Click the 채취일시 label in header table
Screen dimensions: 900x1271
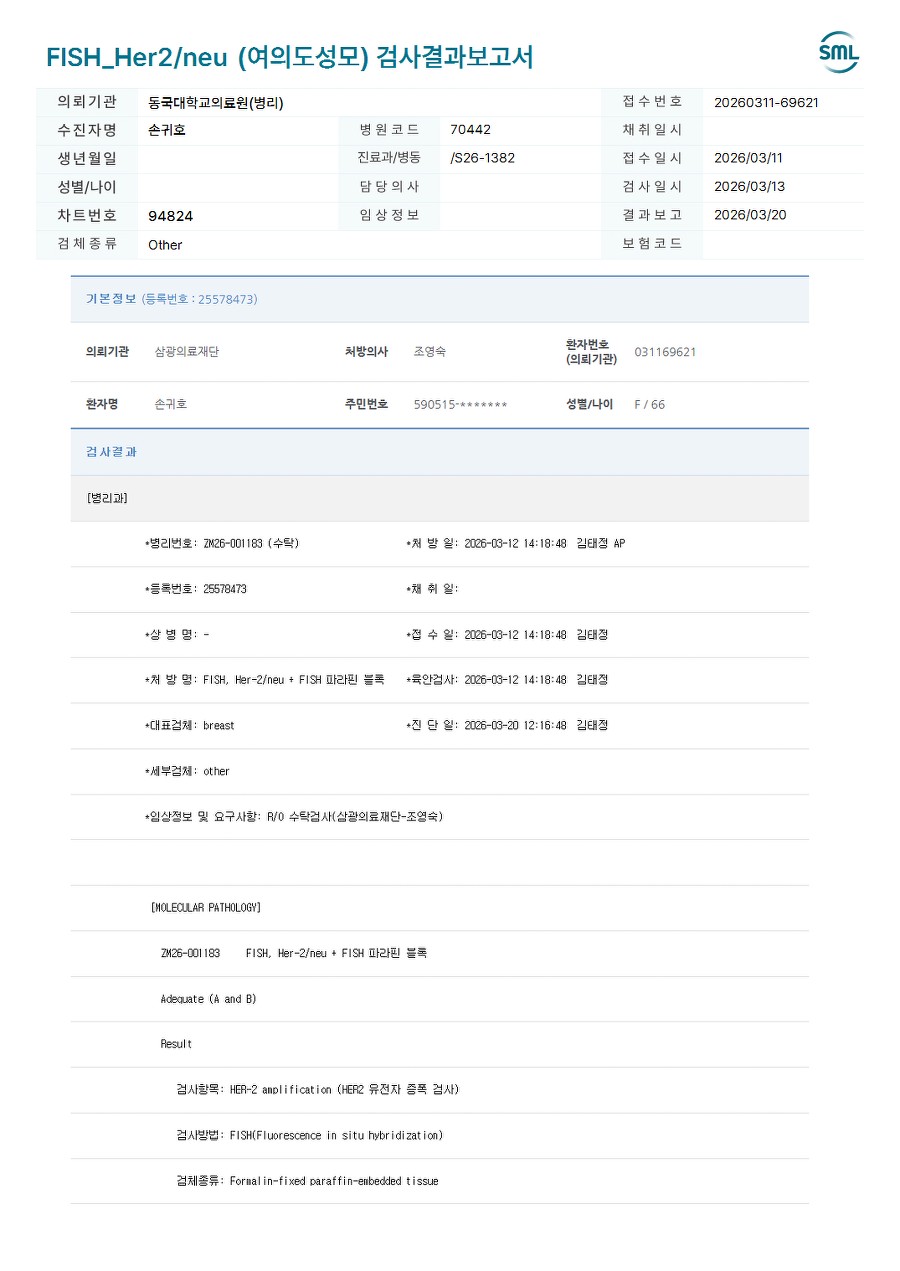pyautogui.click(x=652, y=130)
